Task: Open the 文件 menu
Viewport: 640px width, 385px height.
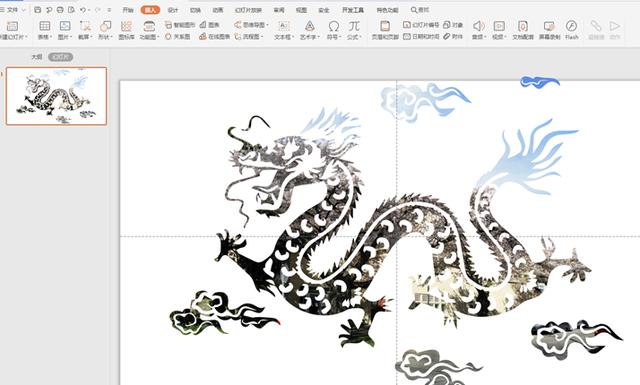Action: (12, 9)
